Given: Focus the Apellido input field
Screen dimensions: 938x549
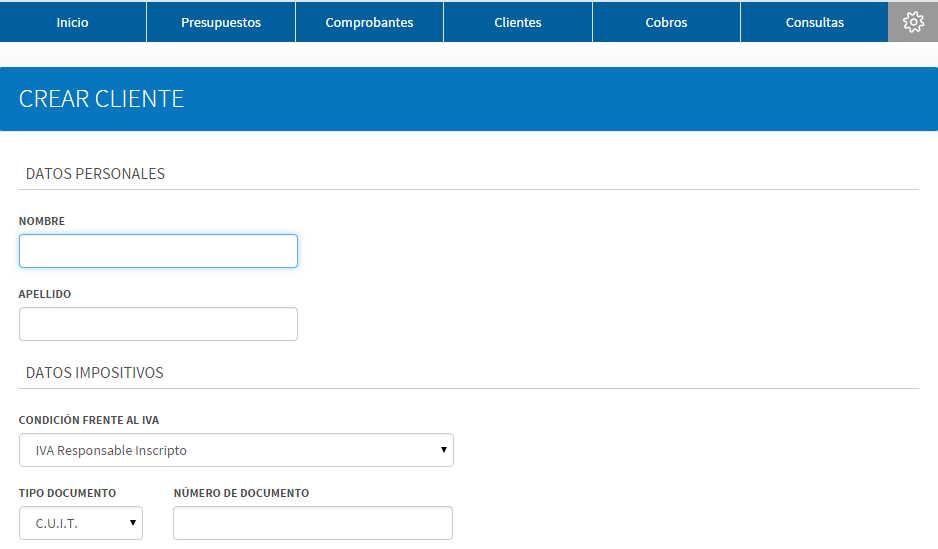Looking at the screenshot, I should click(x=158, y=324).
